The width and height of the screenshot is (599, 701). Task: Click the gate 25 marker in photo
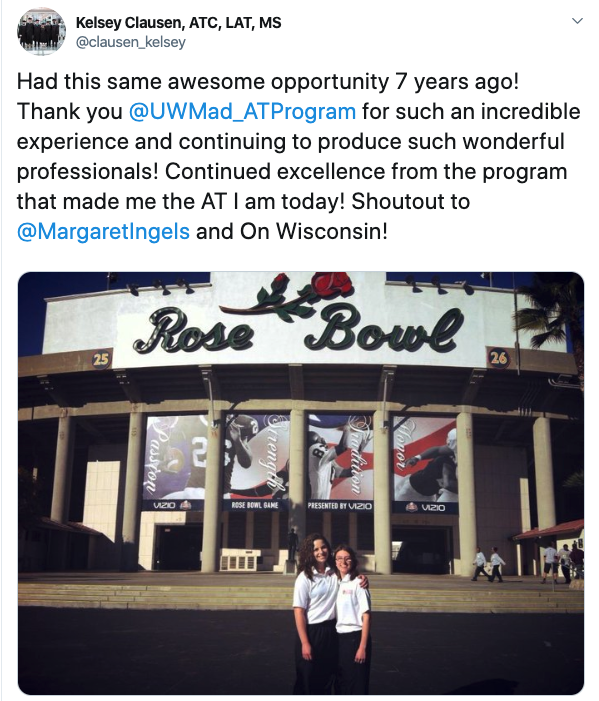pos(101,359)
